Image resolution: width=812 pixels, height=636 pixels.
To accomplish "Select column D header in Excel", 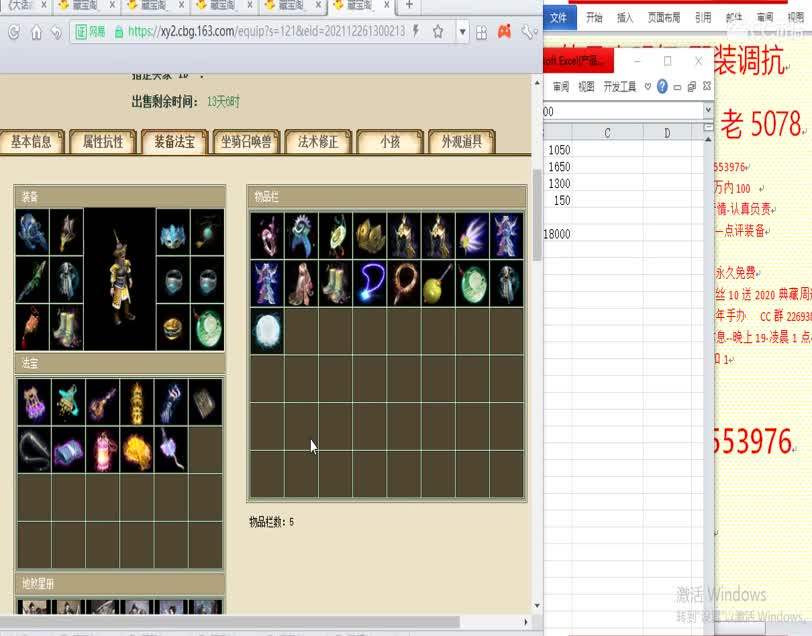I will click(x=667, y=133).
